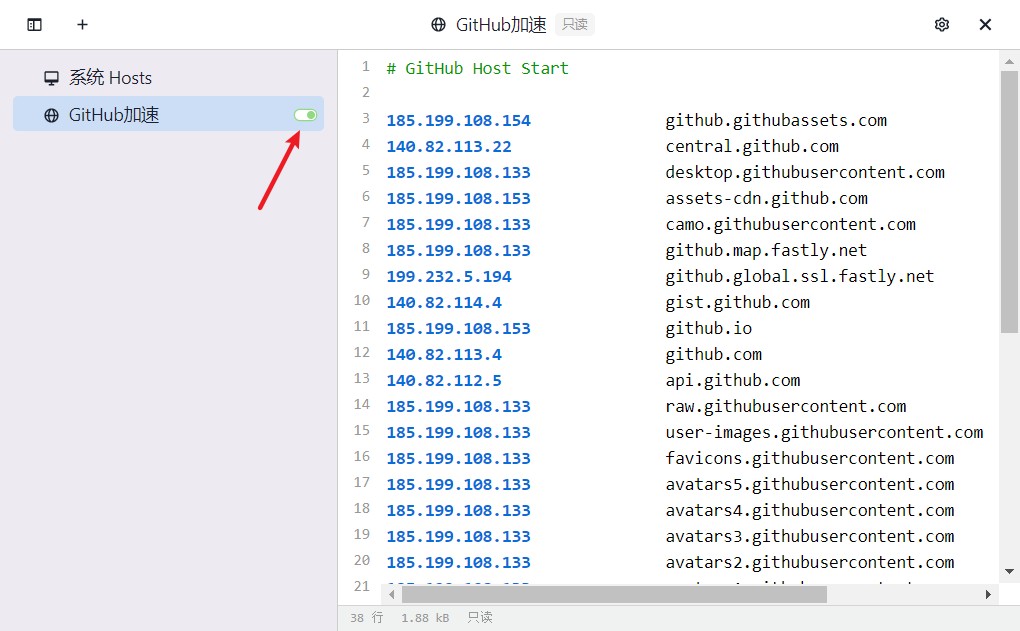Image resolution: width=1020 pixels, height=631 pixels.
Task: Toggle the sidebar panel icon
Action: click(x=34, y=24)
